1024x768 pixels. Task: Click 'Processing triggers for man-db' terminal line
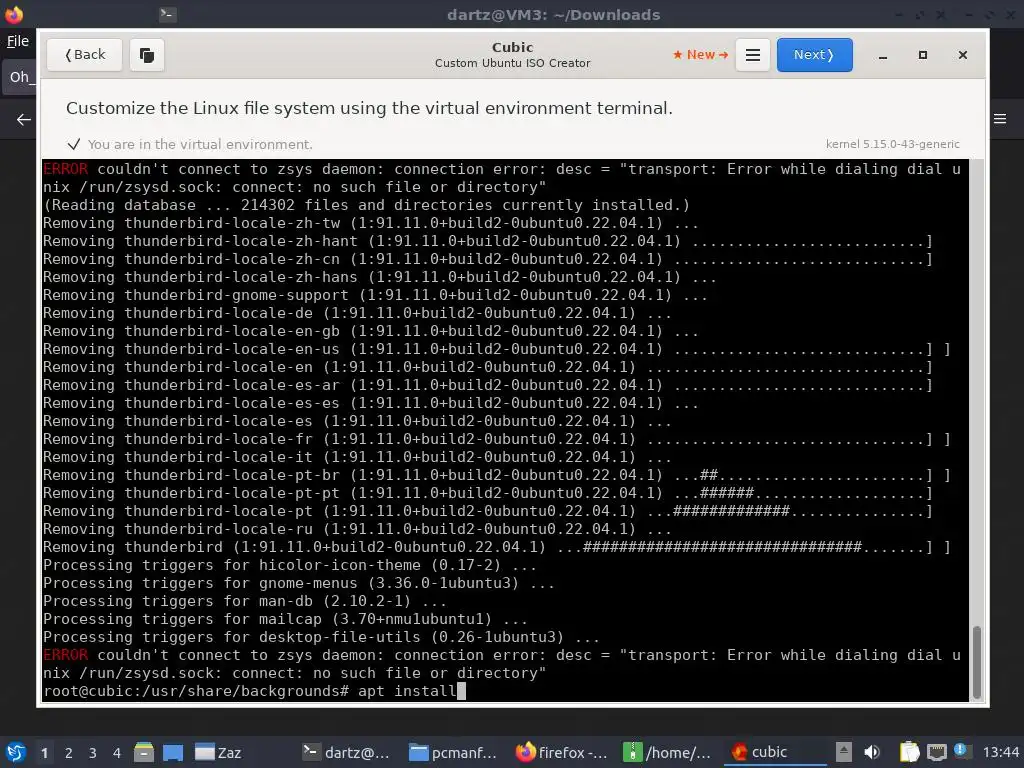point(245,601)
